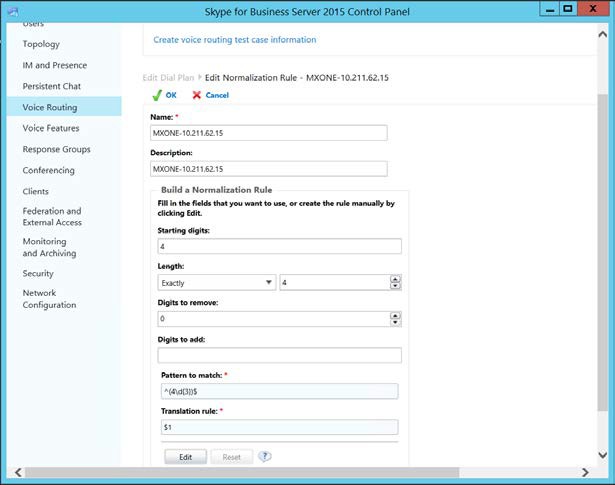Image resolution: width=615 pixels, height=485 pixels.
Task: Click the green OK checkmark icon
Action: point(156,95)
